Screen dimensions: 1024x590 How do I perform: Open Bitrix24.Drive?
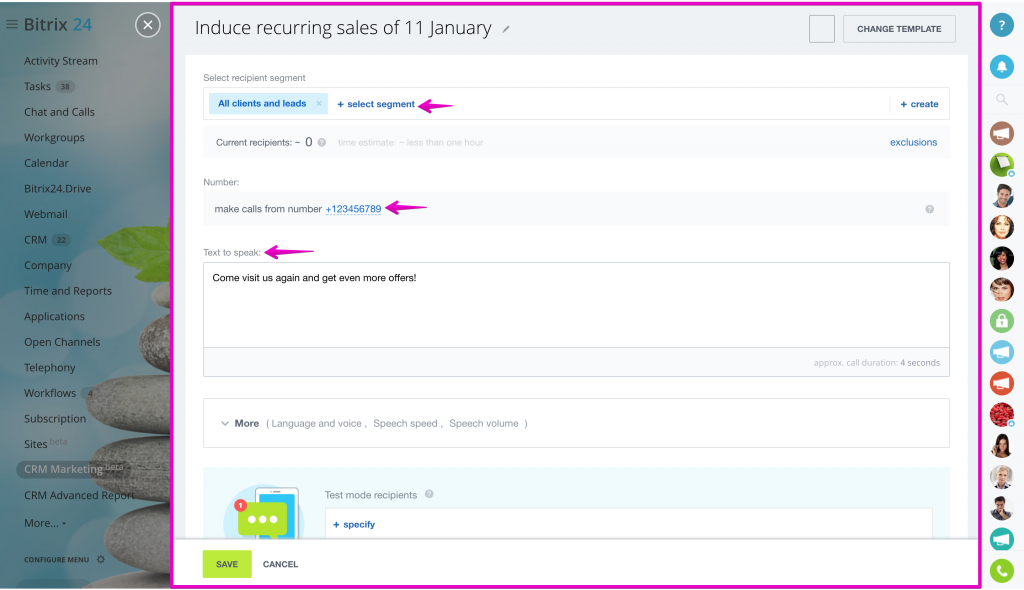[x=57, y=188]
